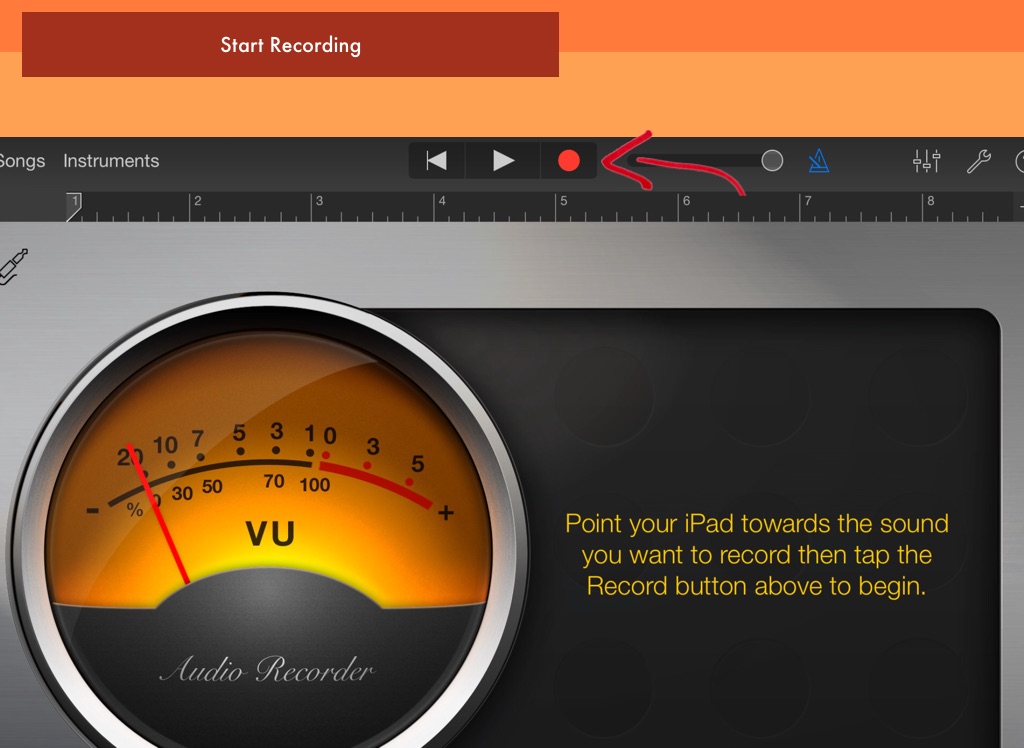
Task: Open the Instruments browser
Action: [111, 161]
